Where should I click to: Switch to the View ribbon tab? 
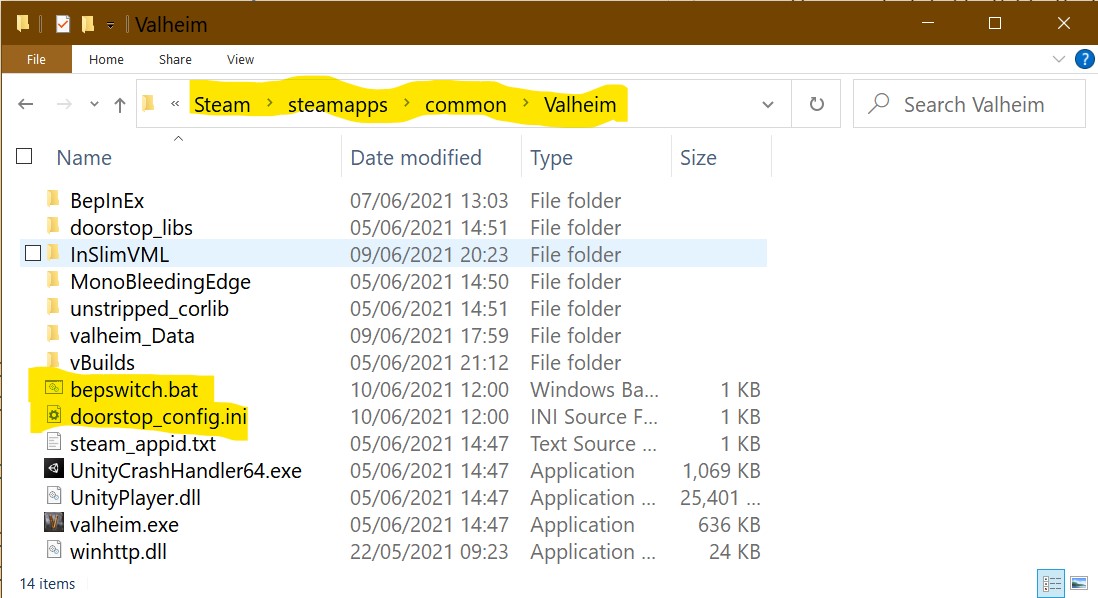point(240,60)
